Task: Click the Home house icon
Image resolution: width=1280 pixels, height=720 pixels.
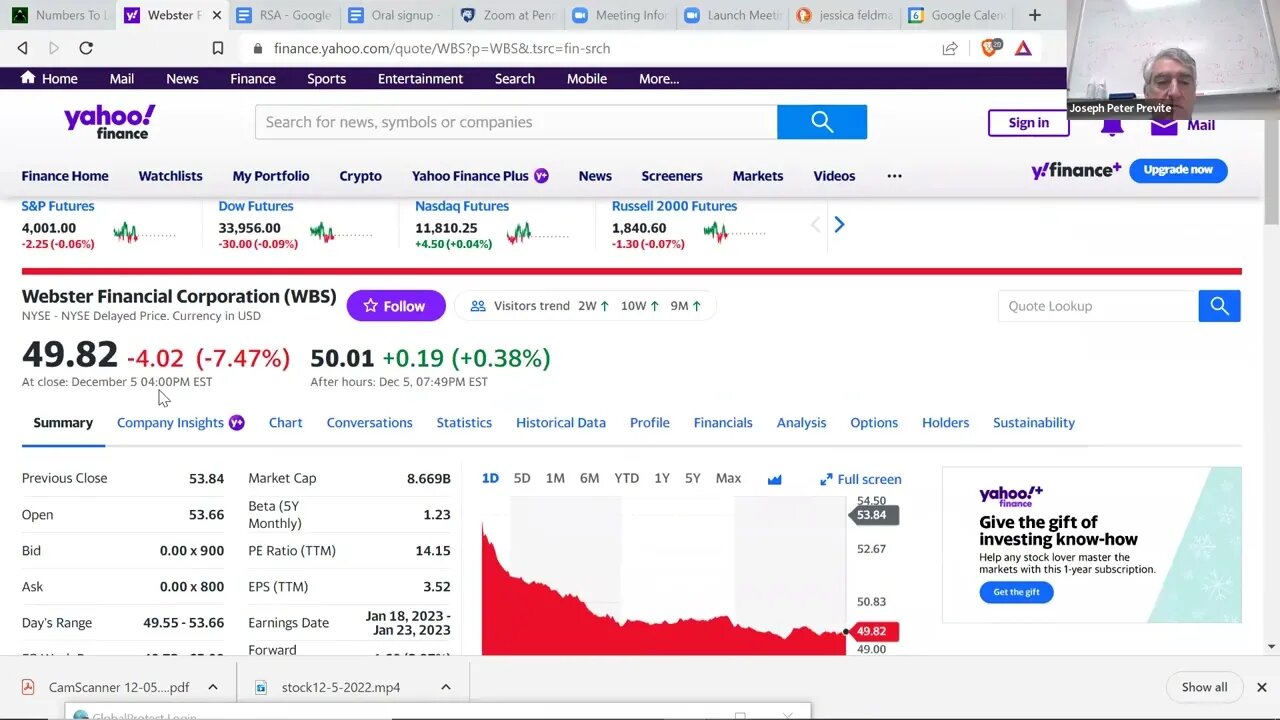Action: 28,78
